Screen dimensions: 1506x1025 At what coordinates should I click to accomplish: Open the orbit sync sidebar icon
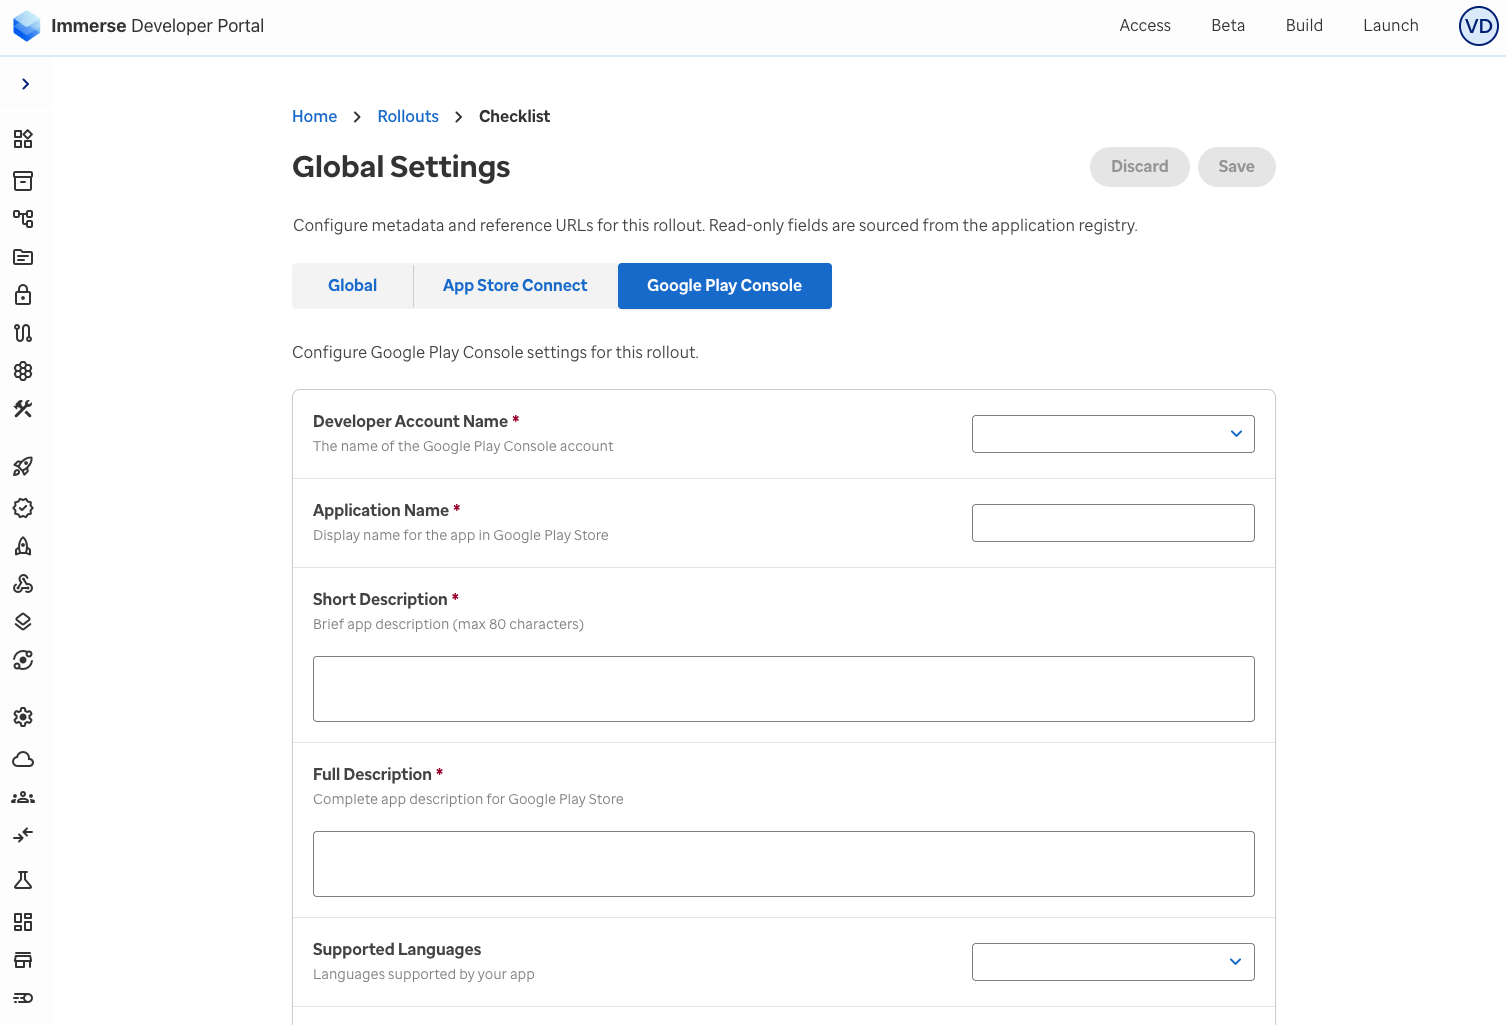(x=23, y=660)
